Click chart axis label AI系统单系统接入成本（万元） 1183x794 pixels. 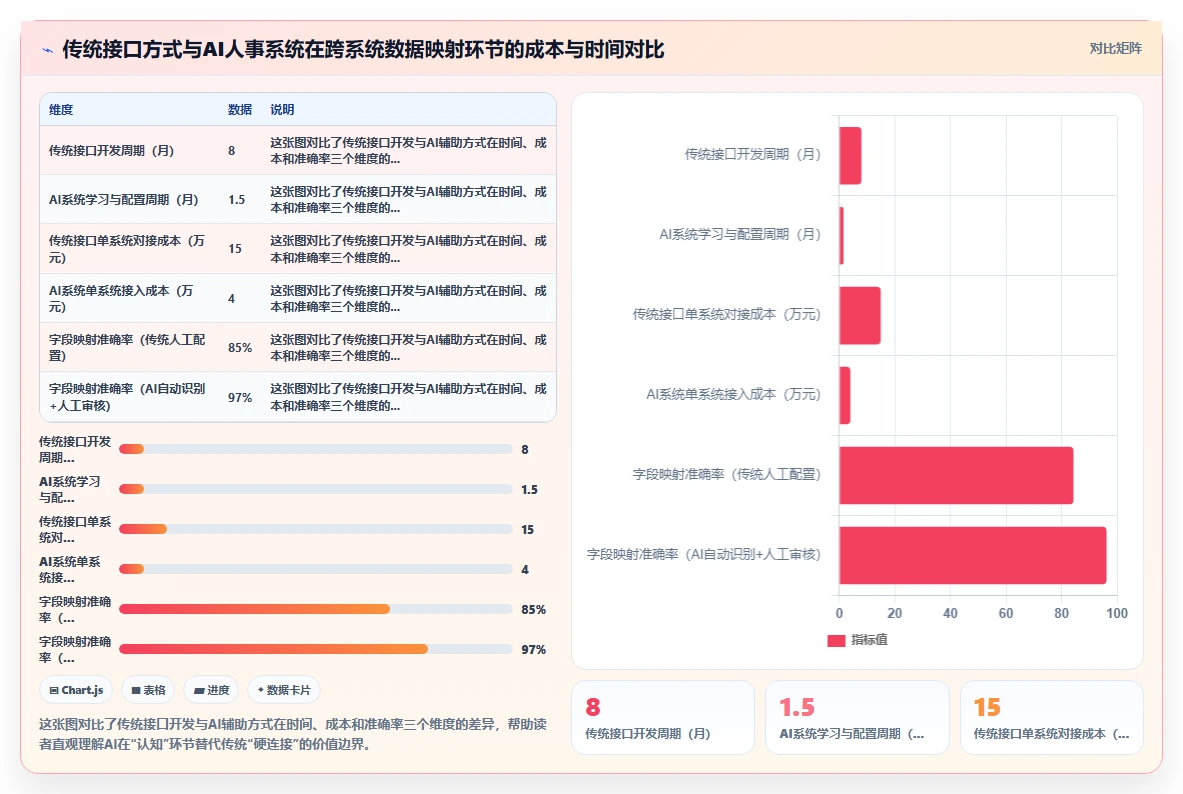click(733, 394)
